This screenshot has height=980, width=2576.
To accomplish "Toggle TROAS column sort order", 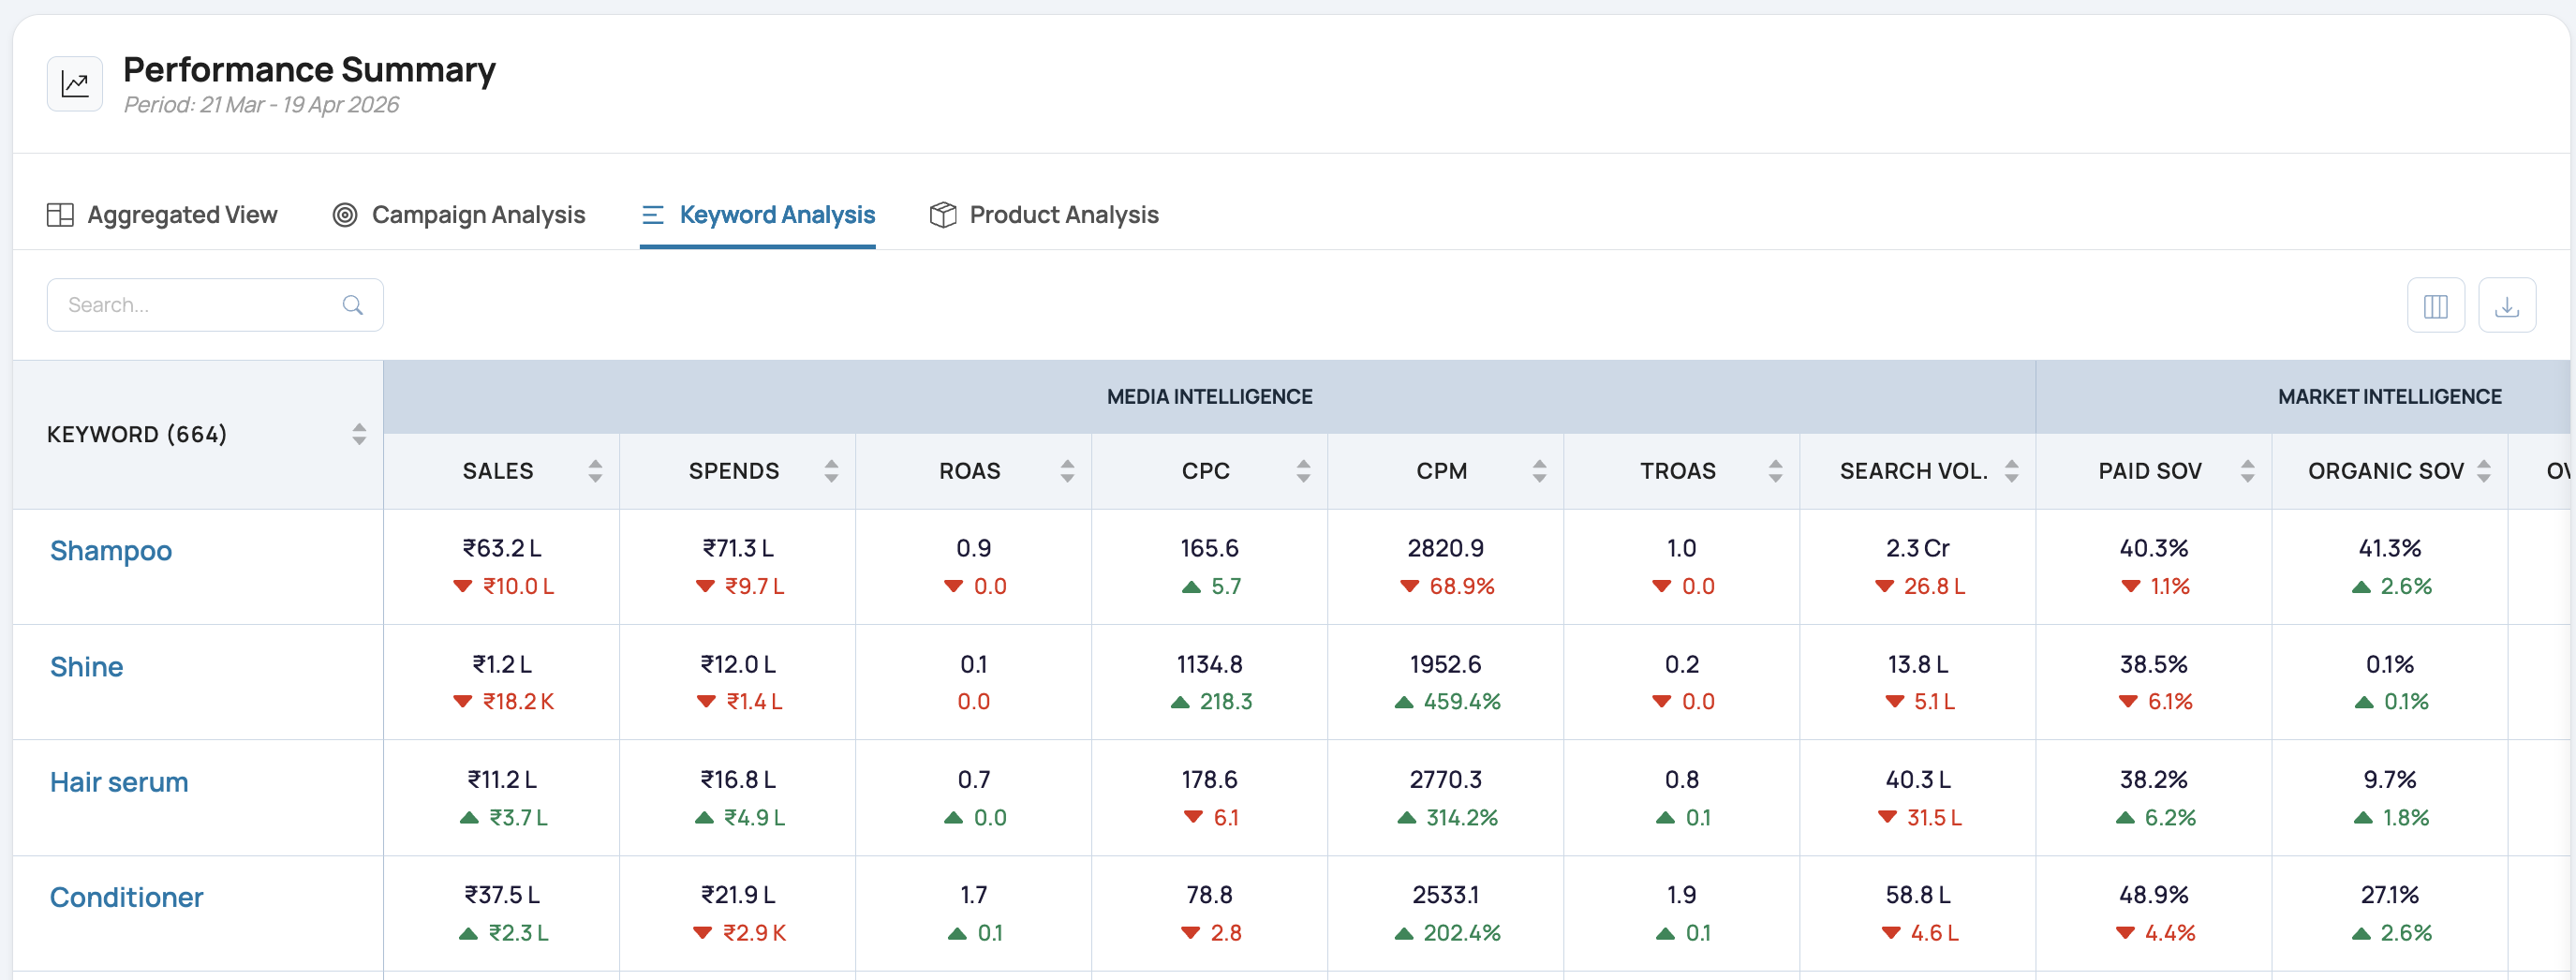I will point(1775,471).
